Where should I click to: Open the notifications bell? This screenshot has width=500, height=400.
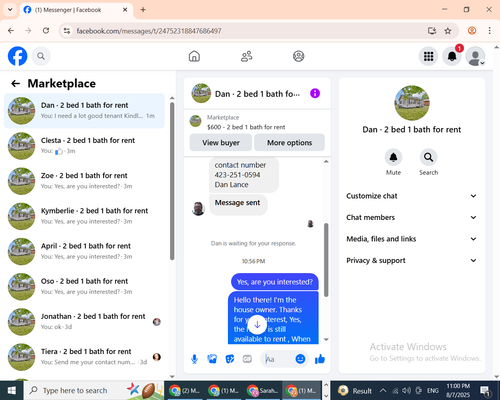point(452,56)
